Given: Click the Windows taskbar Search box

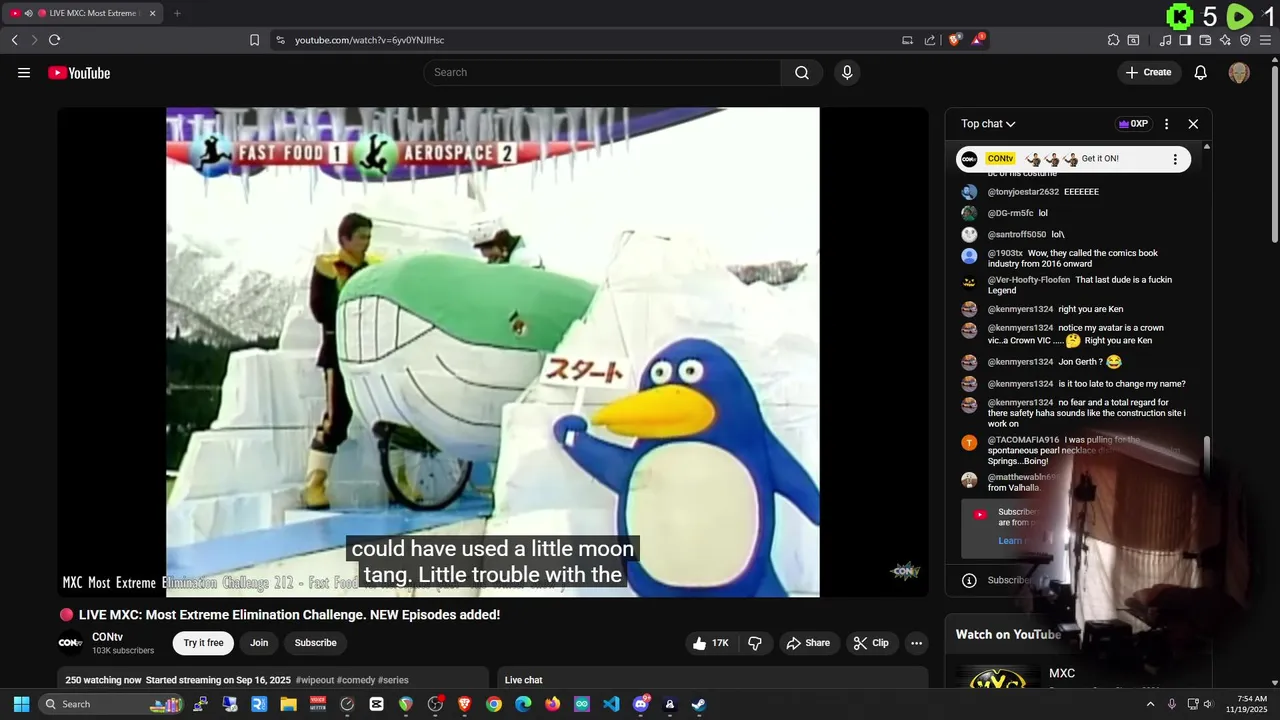Looking at the screenshot, I should 112,704.
